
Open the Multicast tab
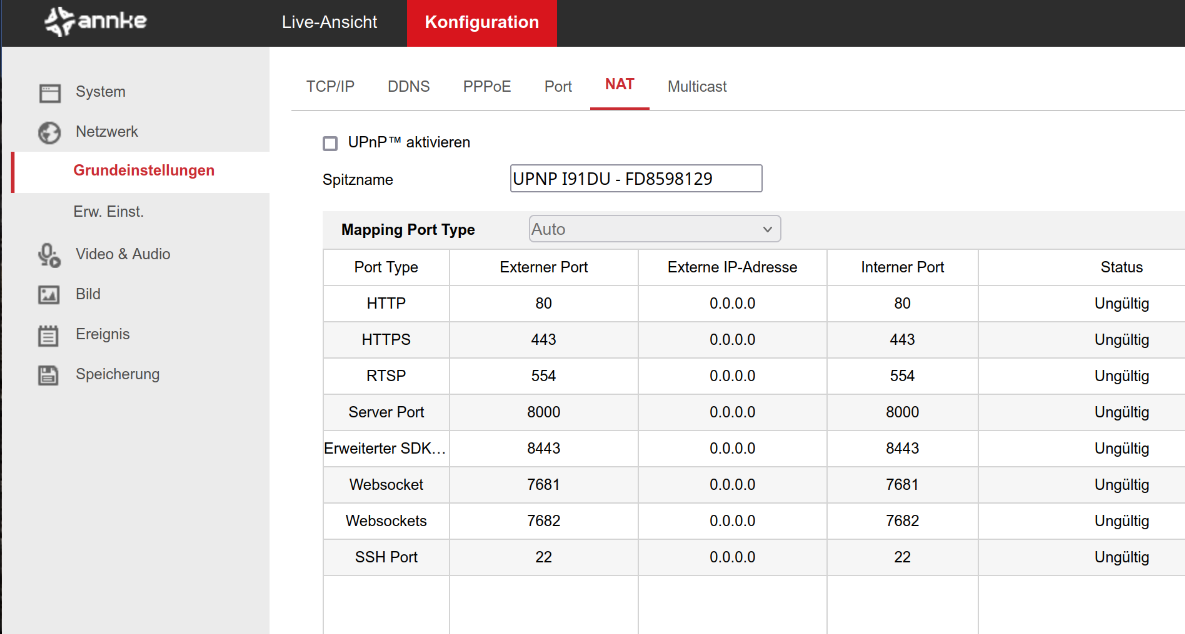point(697,87)
